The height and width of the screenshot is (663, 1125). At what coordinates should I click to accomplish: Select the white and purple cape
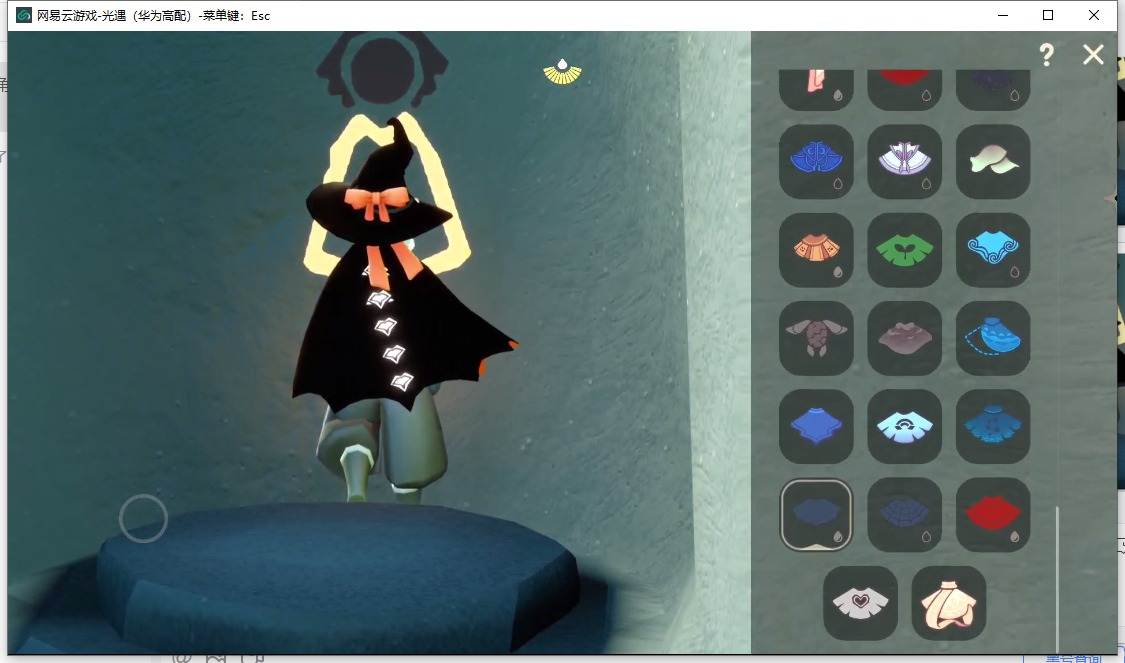pyautogui.click(x=904, y=161)
